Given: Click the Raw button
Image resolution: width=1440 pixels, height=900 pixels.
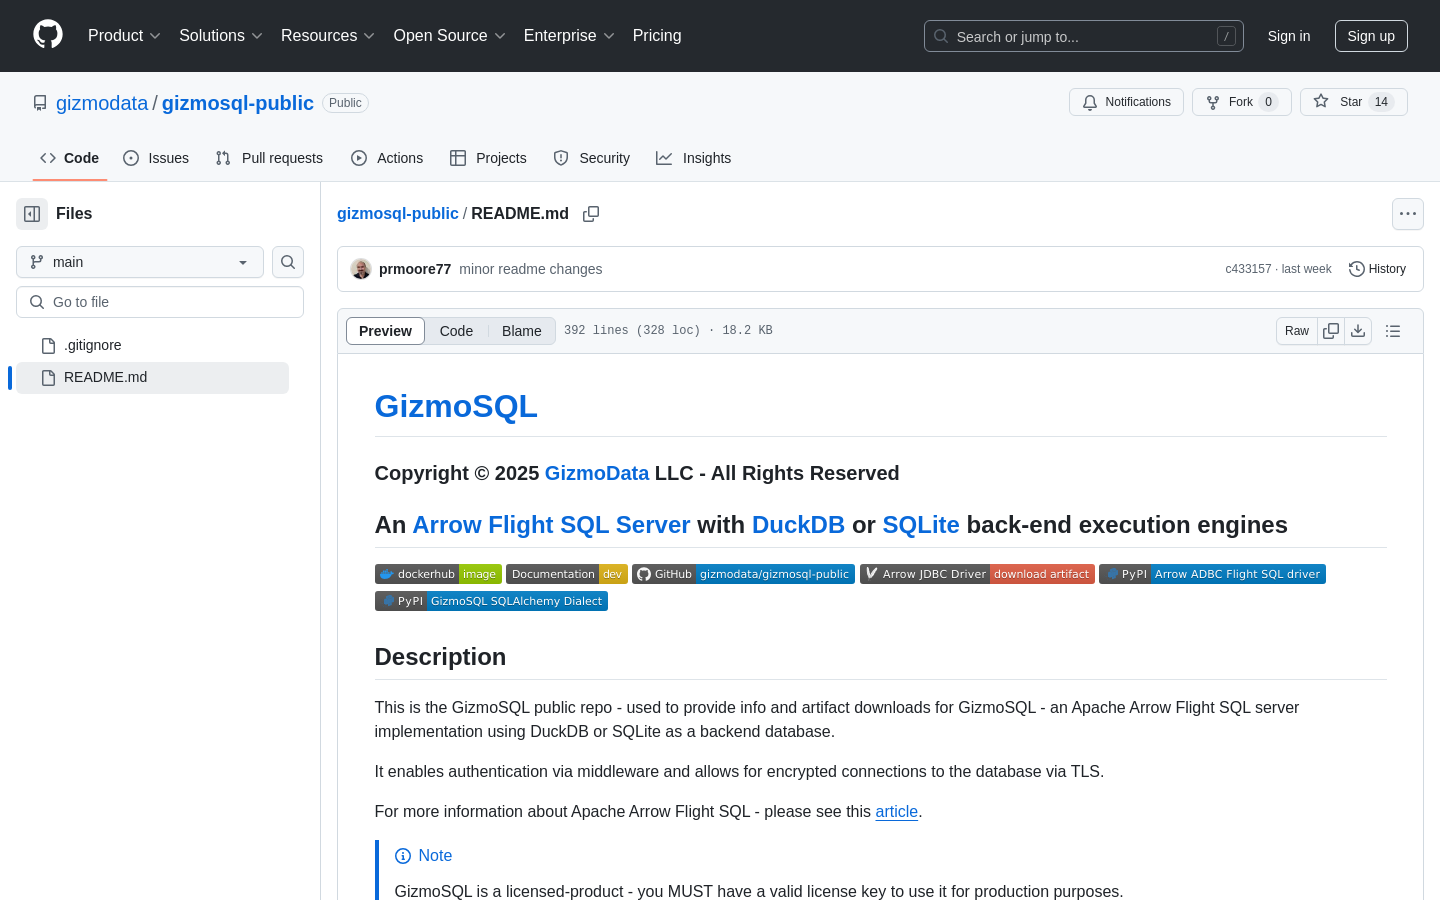Looking at the screenshot, I should pyautogui.click(x=1297, y=331).
